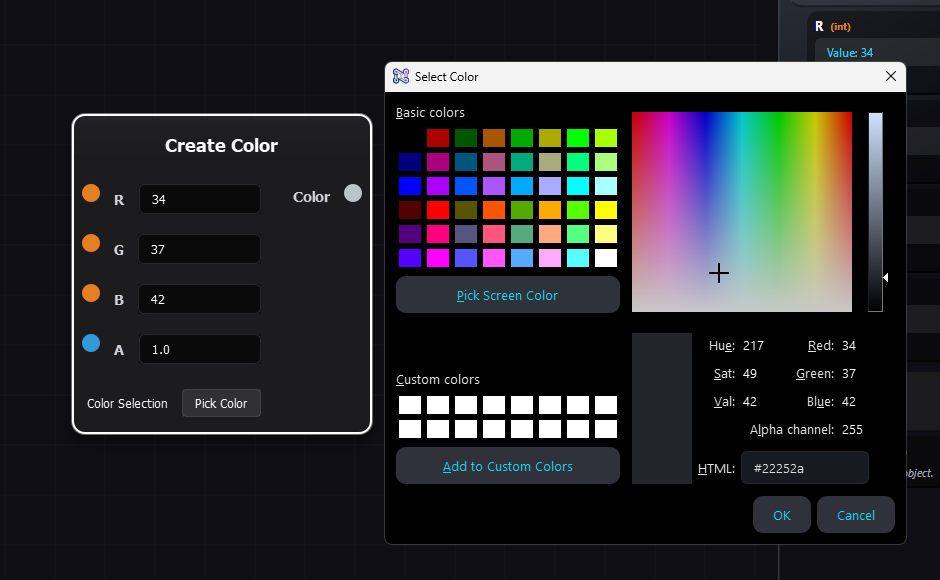
Task: Click inside the HTML hex color field
Action: (804, 468)
